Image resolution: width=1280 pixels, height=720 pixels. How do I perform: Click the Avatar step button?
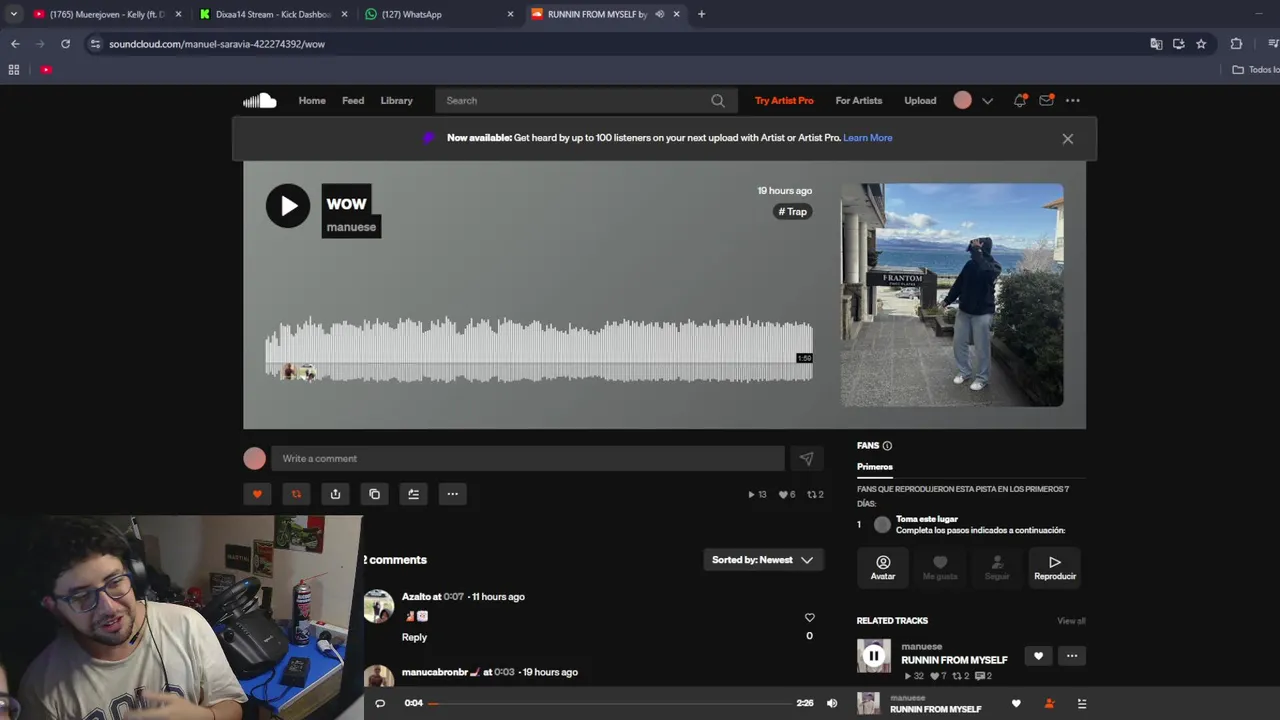883,567
